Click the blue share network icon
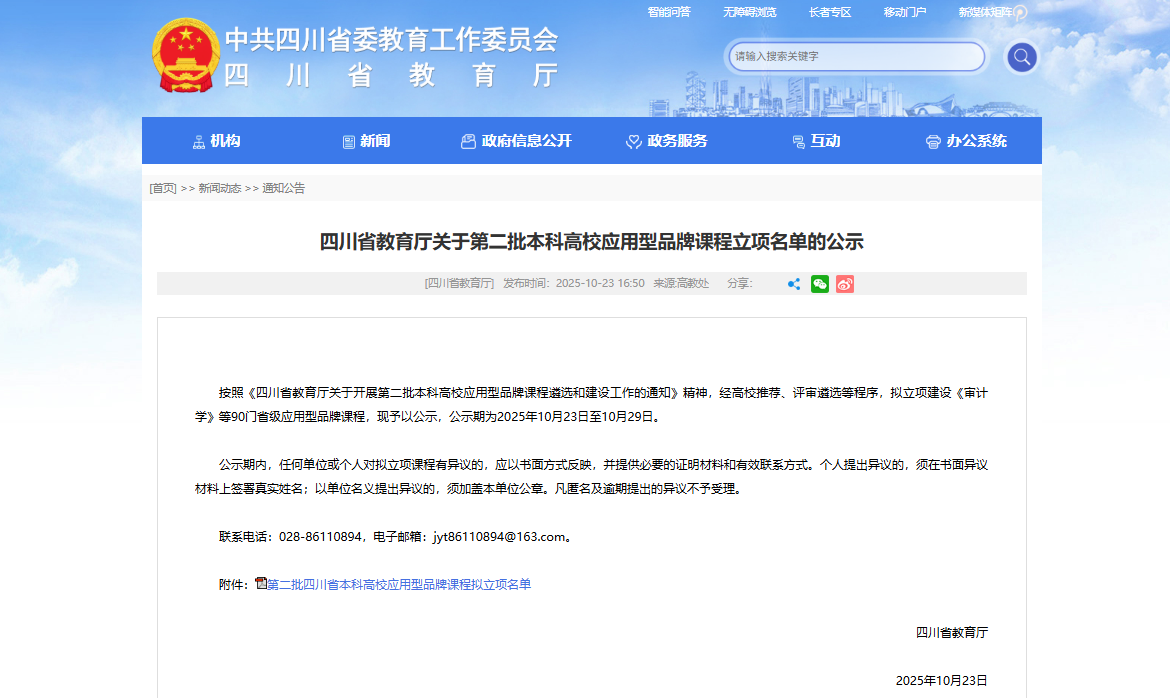 [x=793, y=284]
